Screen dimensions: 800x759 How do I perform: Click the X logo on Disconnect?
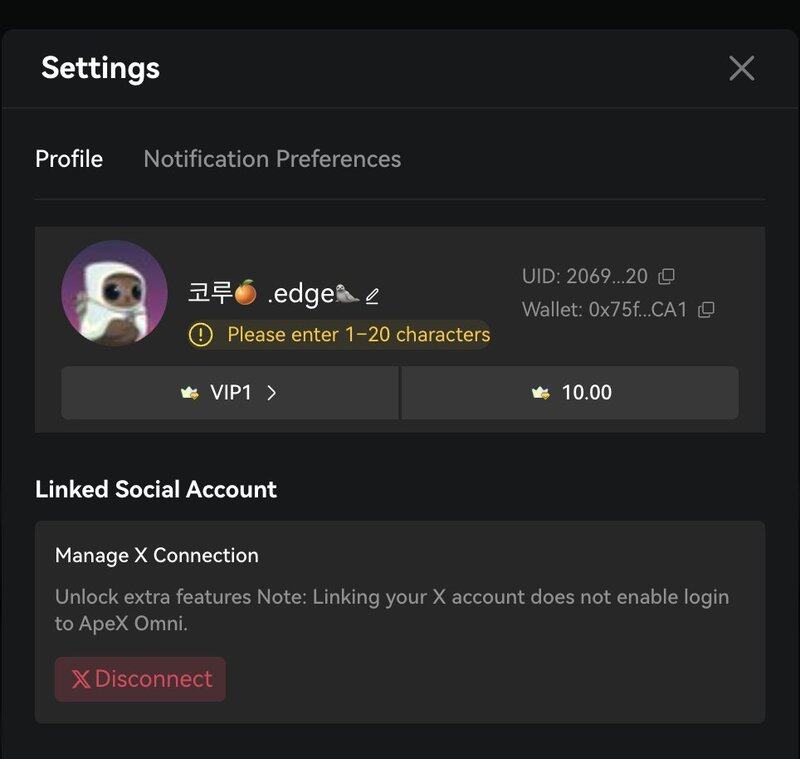pyautogui.click(x=81, y=679)
